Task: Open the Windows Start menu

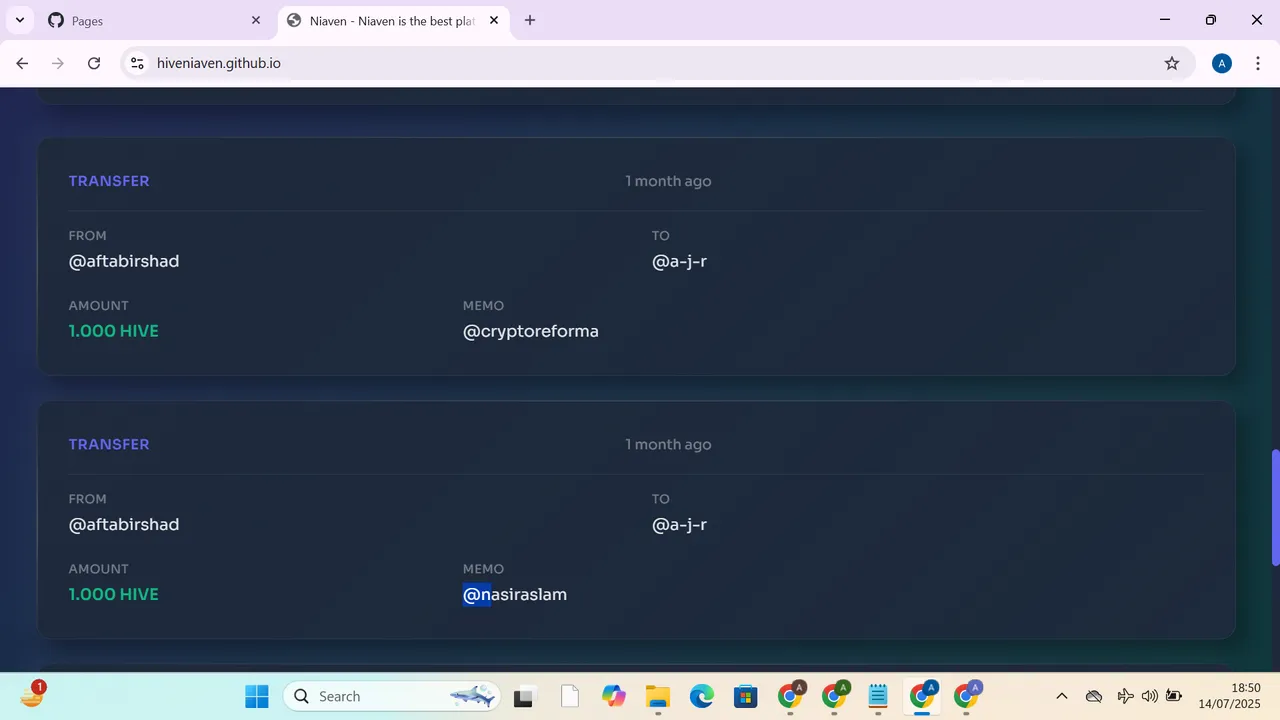Action: tap(257, 696)
